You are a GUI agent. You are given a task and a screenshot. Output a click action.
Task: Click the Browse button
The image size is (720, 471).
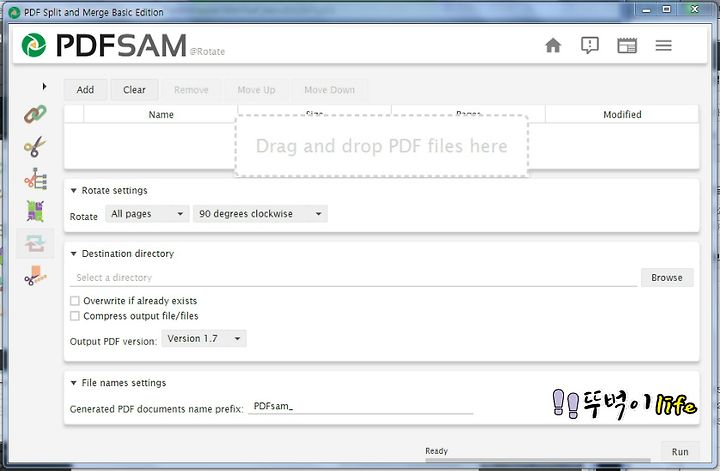click(x=667, y=277)
